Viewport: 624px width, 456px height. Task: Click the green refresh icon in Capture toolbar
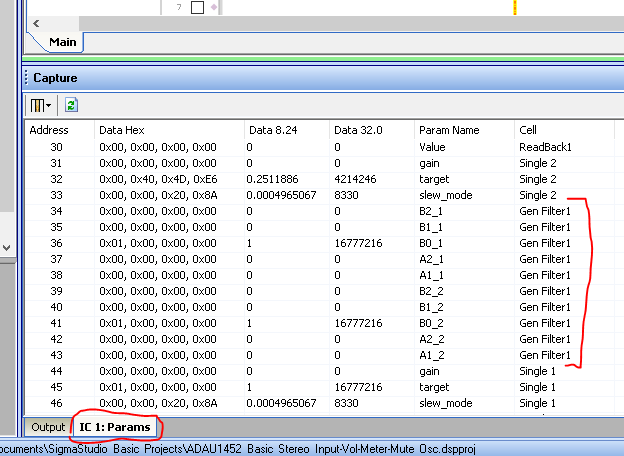(71, 105)
